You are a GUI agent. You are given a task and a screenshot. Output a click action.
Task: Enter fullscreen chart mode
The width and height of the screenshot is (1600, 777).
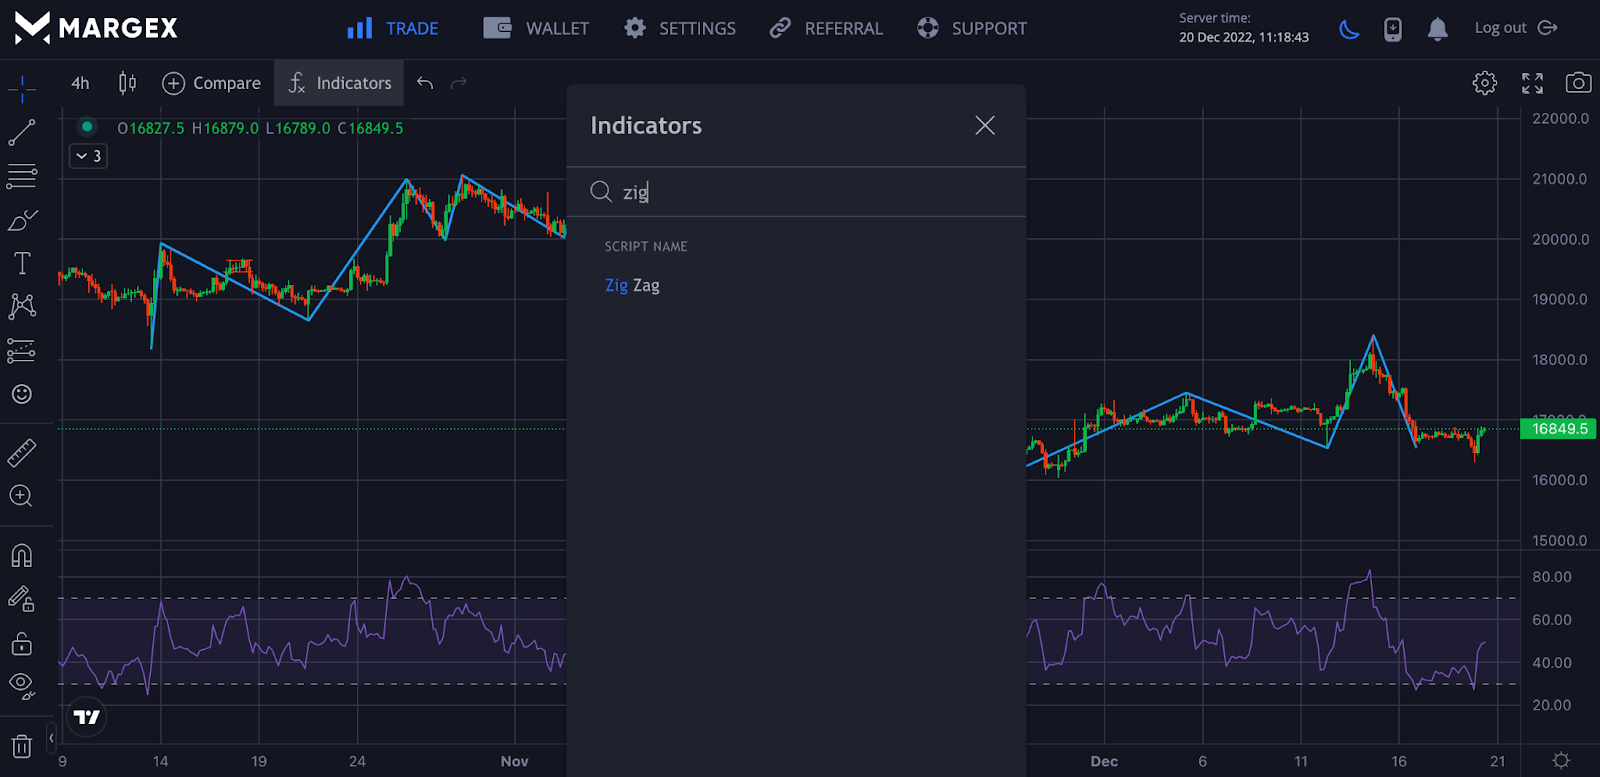1532,83
